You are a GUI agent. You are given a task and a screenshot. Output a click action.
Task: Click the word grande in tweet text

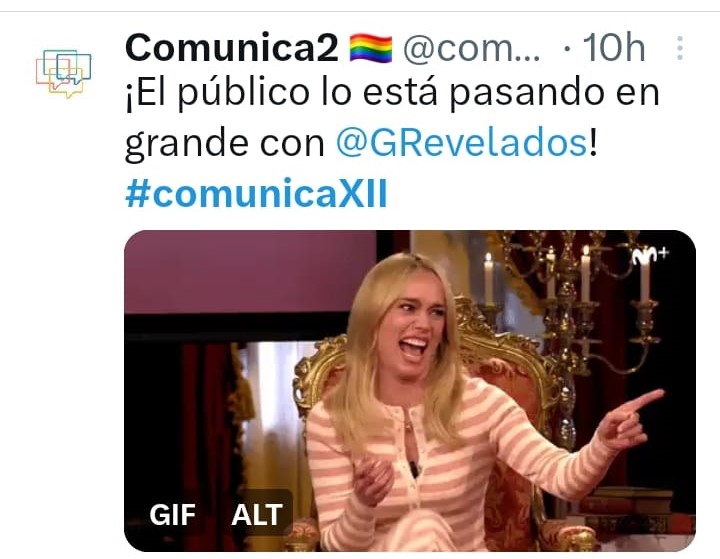tap(188, 144)
